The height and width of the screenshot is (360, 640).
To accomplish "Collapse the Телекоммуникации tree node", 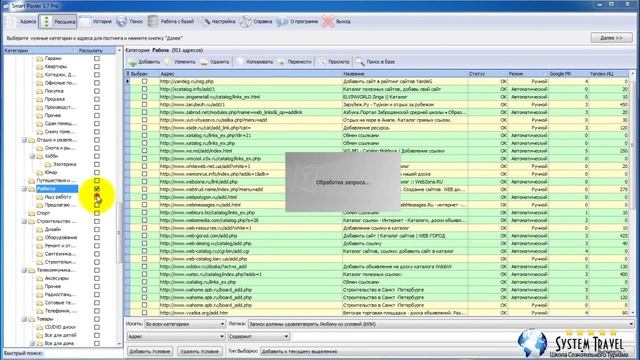I will point(24,270).
